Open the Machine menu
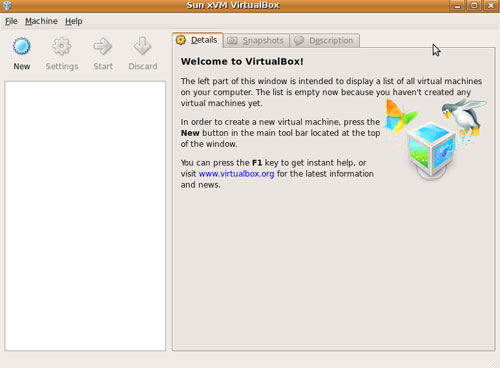500x368 pixels. pos(41,21)
